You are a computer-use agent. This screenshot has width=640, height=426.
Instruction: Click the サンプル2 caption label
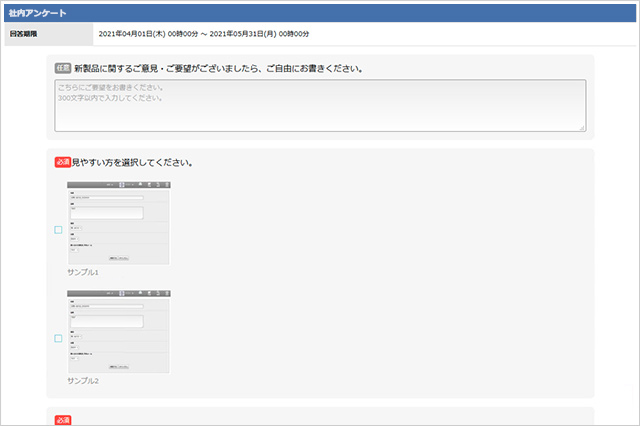[83, 381]
